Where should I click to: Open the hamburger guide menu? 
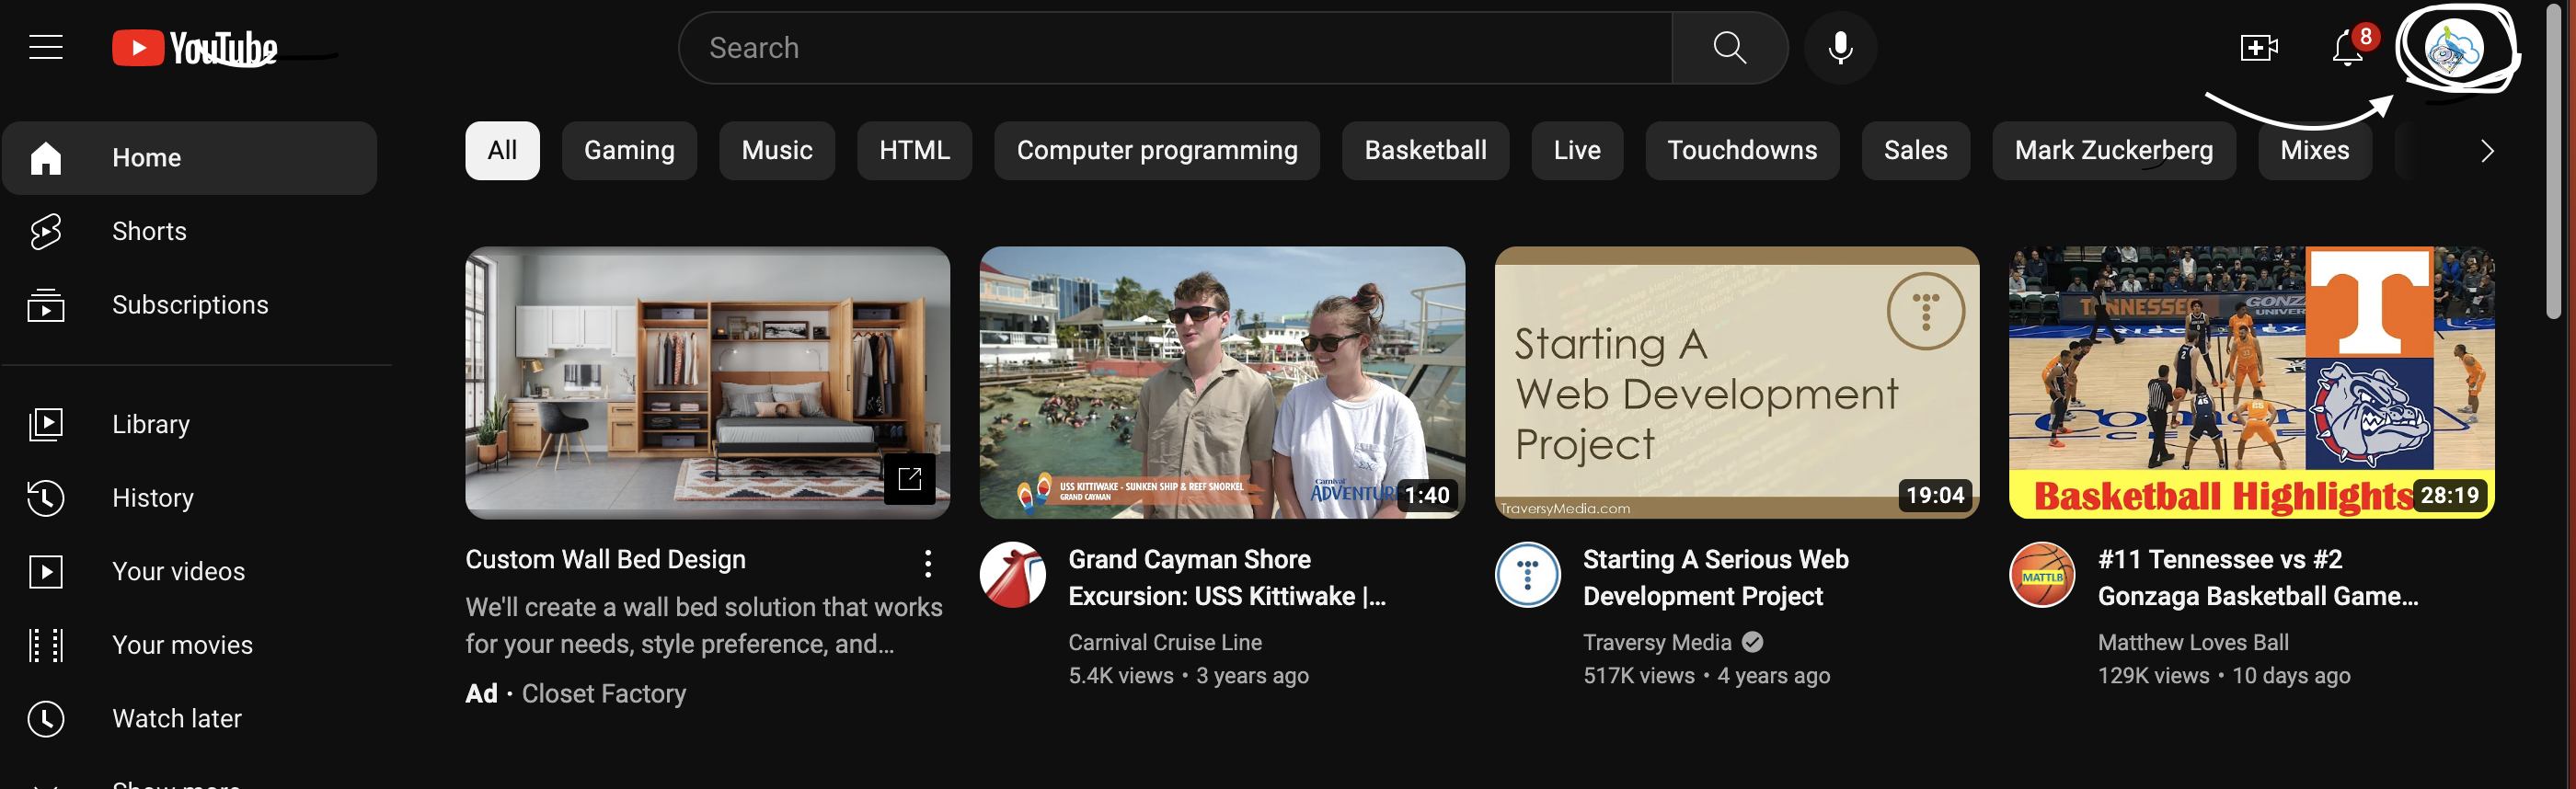(x=46, y=47)
